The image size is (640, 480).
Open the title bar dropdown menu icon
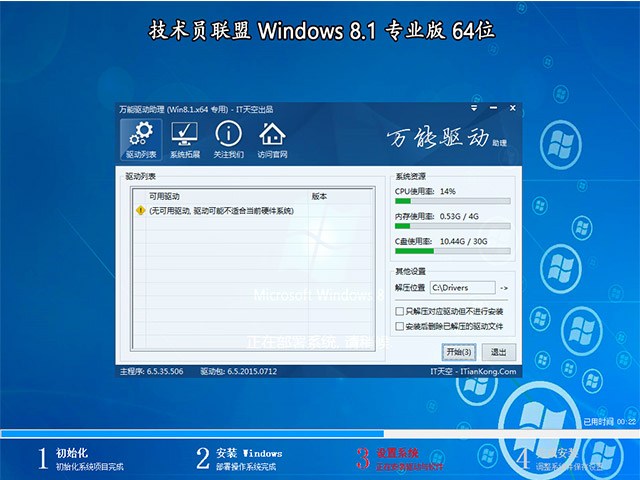474,108
